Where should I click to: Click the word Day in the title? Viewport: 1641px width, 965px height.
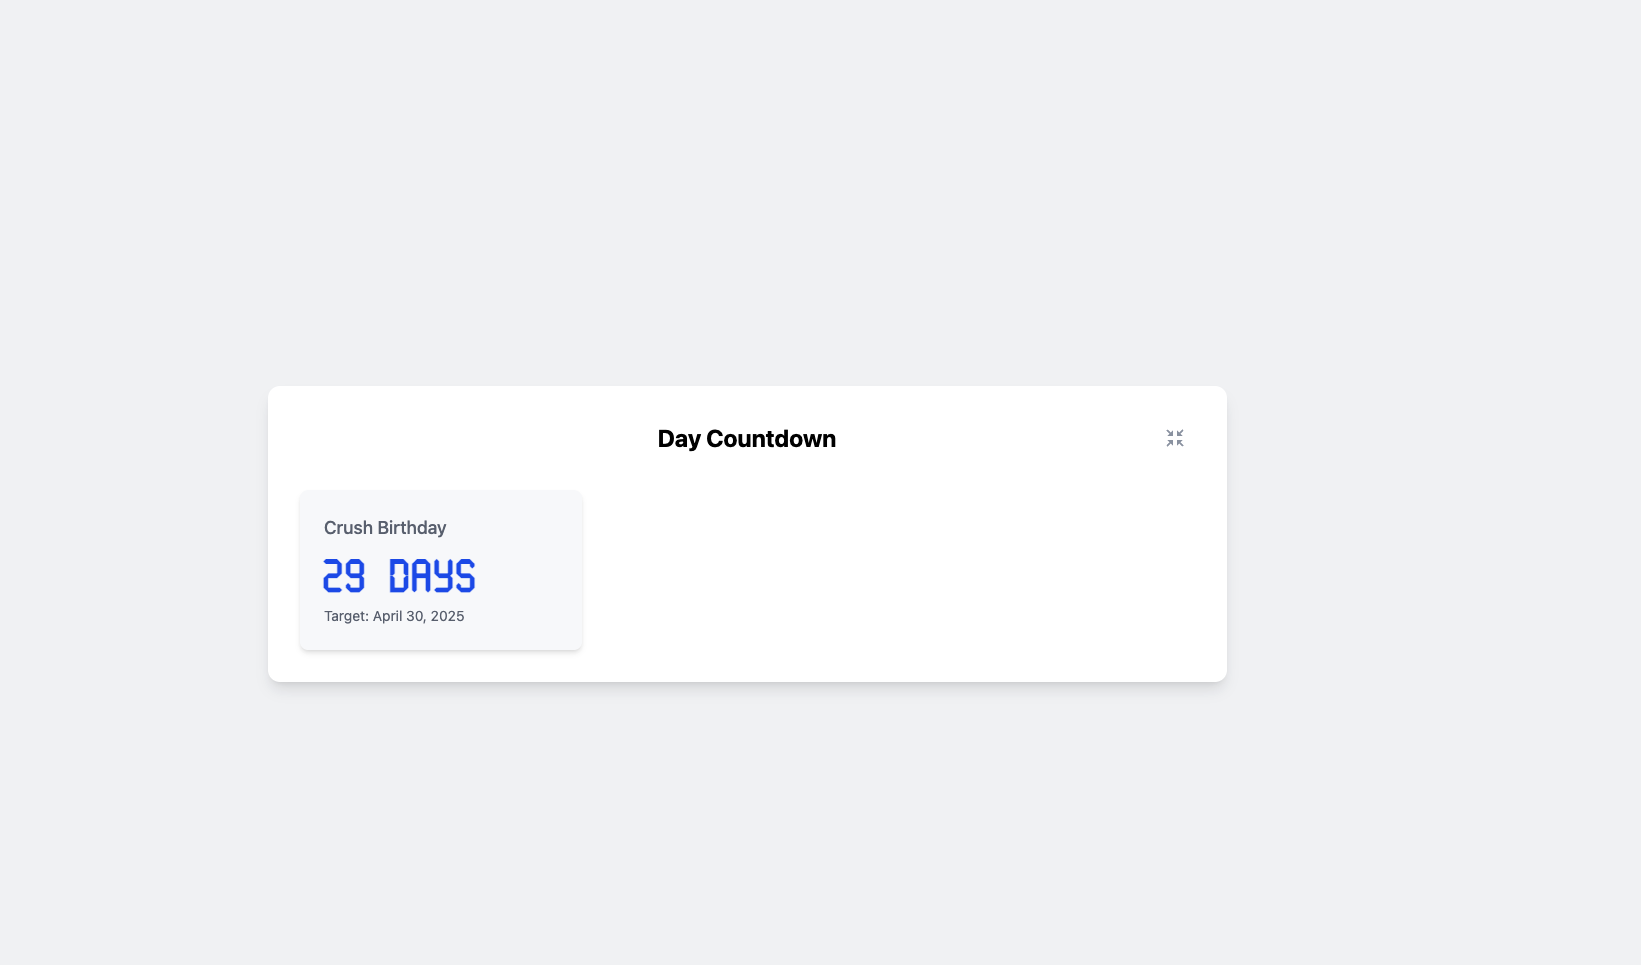coord(679,439)
